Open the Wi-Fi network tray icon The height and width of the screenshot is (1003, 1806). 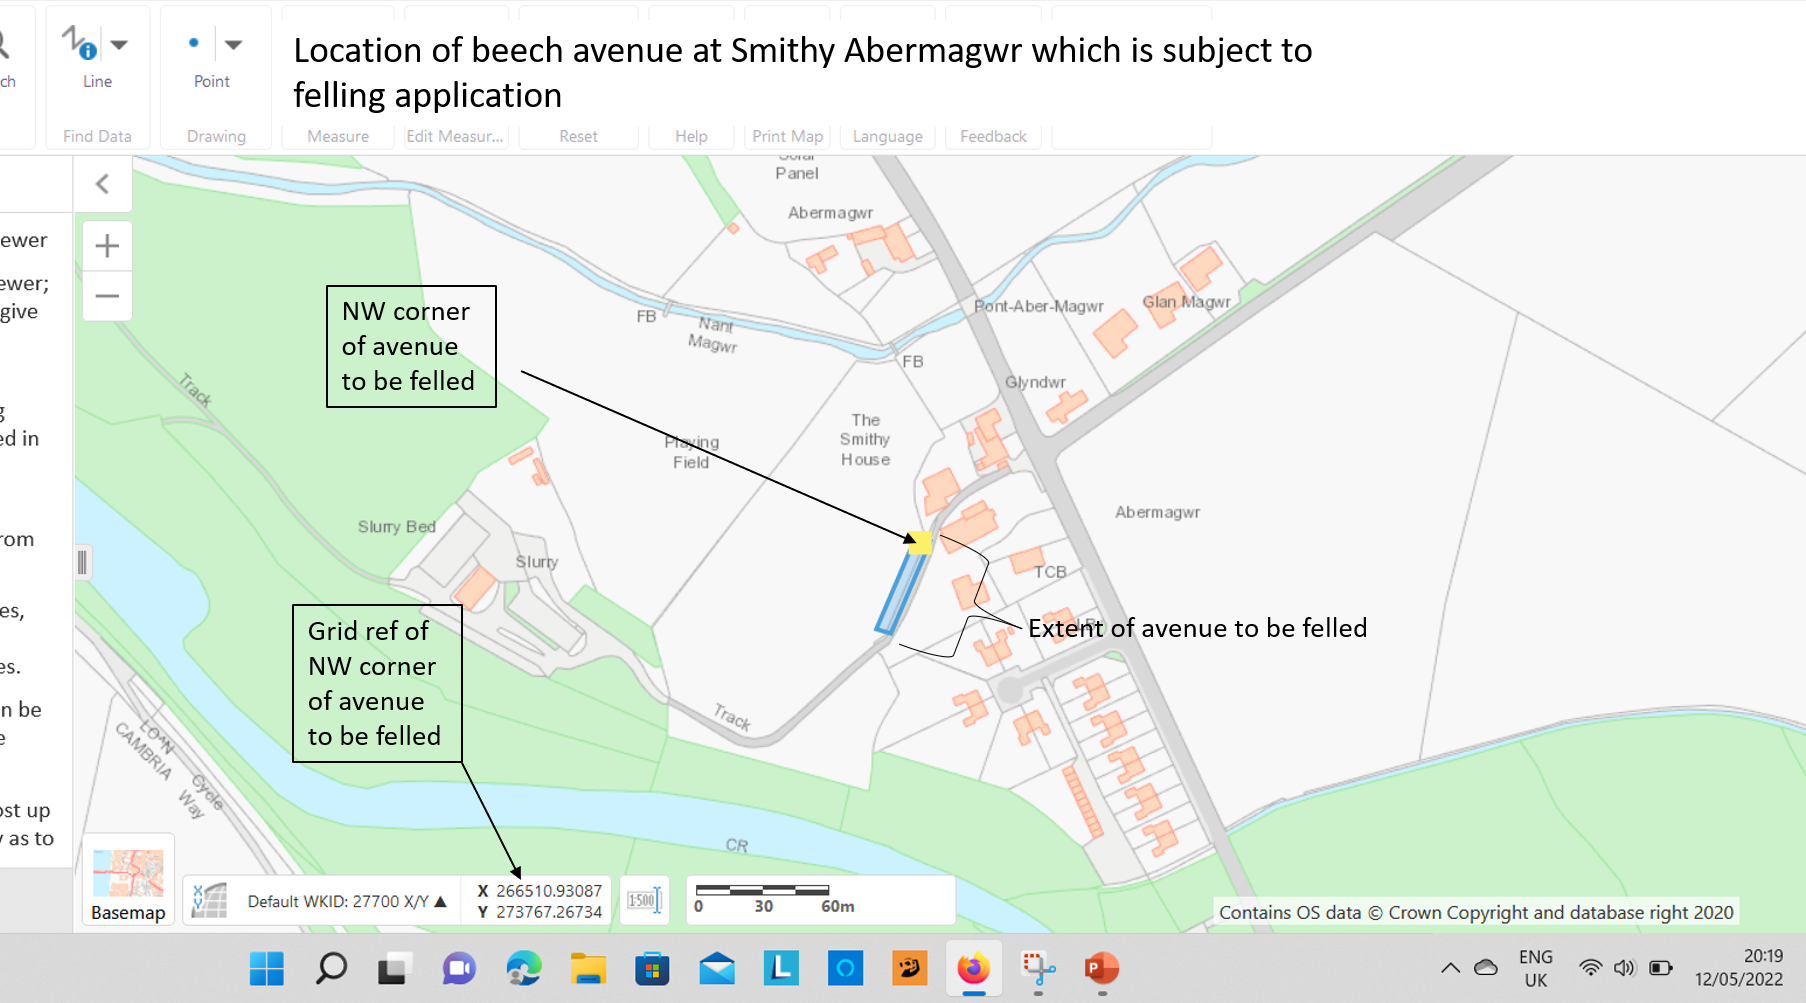[x=1590, y=967]
